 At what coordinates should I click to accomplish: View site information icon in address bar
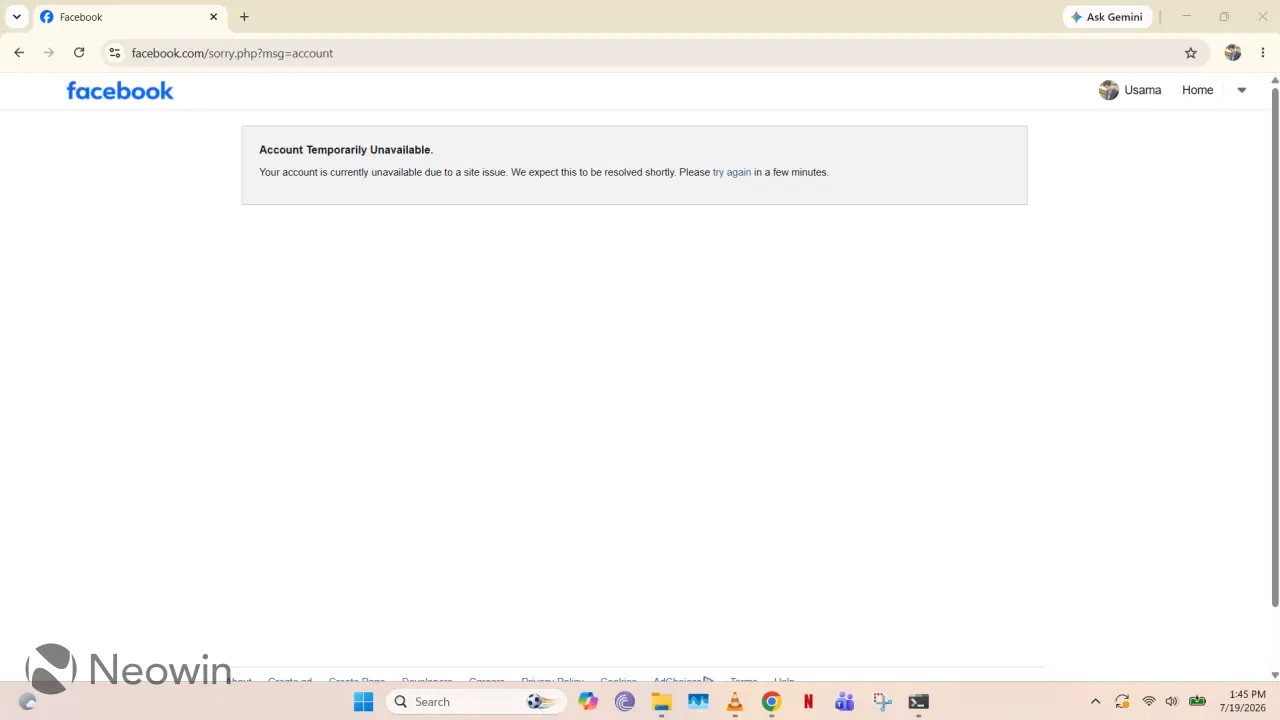(x=114, y=53)
